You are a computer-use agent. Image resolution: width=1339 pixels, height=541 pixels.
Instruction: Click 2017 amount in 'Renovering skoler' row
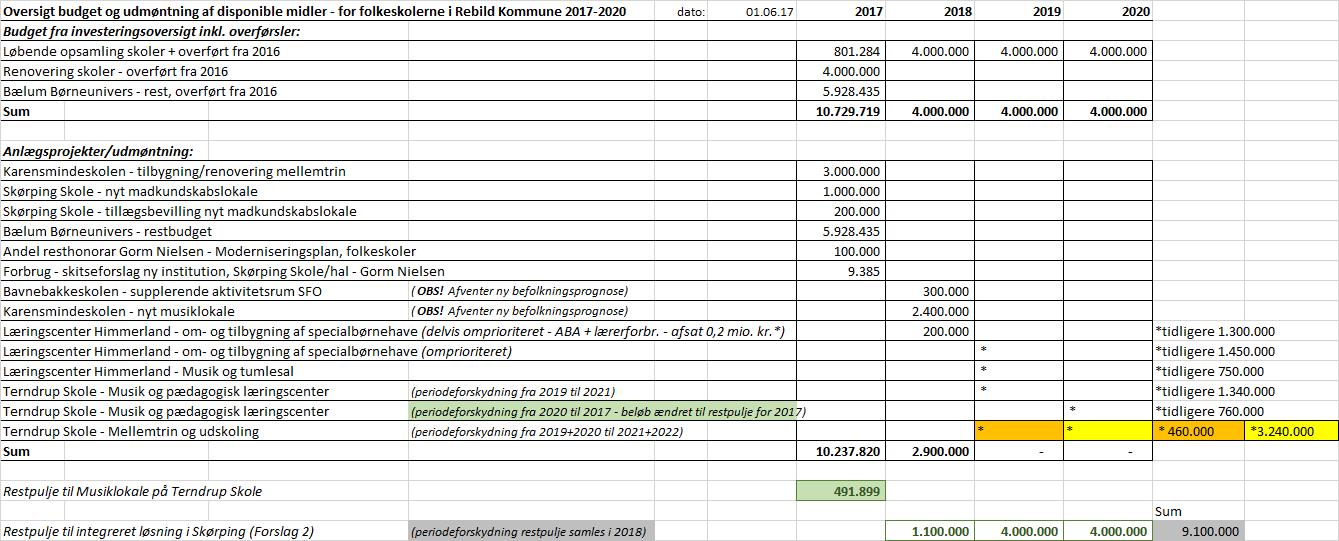[x=851, y=71]
